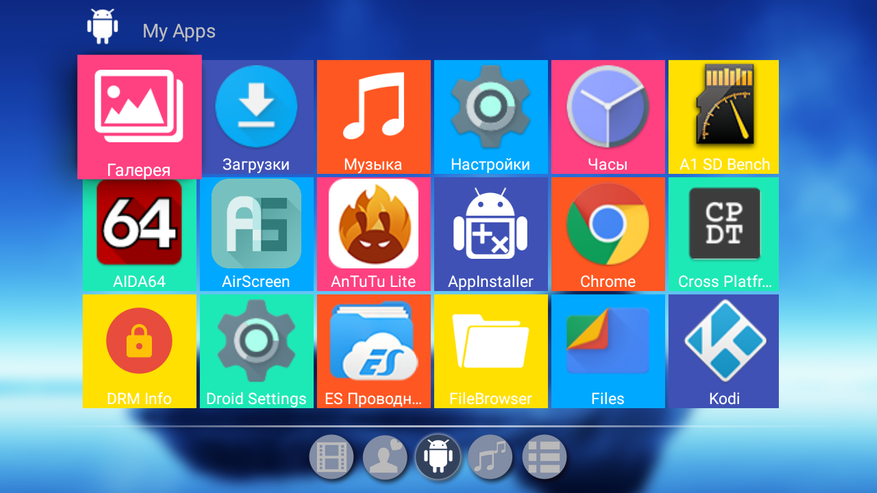877x493 pixels.
Task: Open the Загрузки downloads app
Action: tap(256, 117)
